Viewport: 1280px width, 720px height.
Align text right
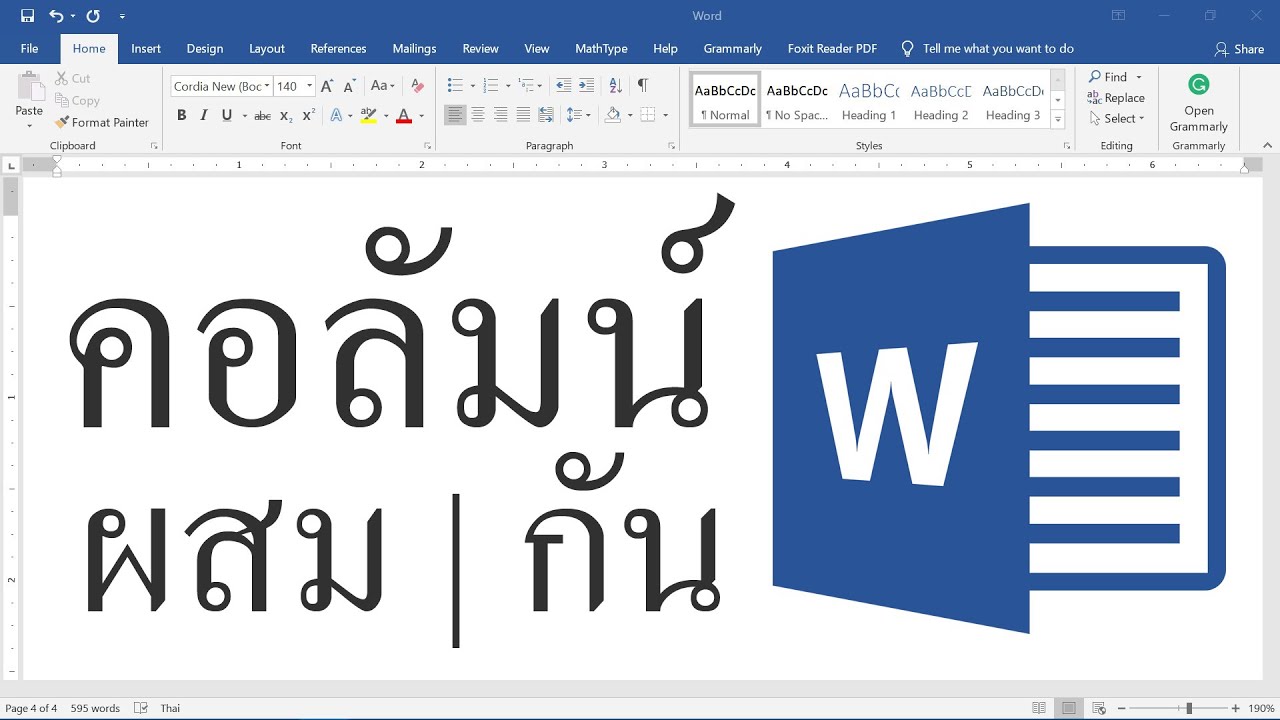[x=500, y=116]
